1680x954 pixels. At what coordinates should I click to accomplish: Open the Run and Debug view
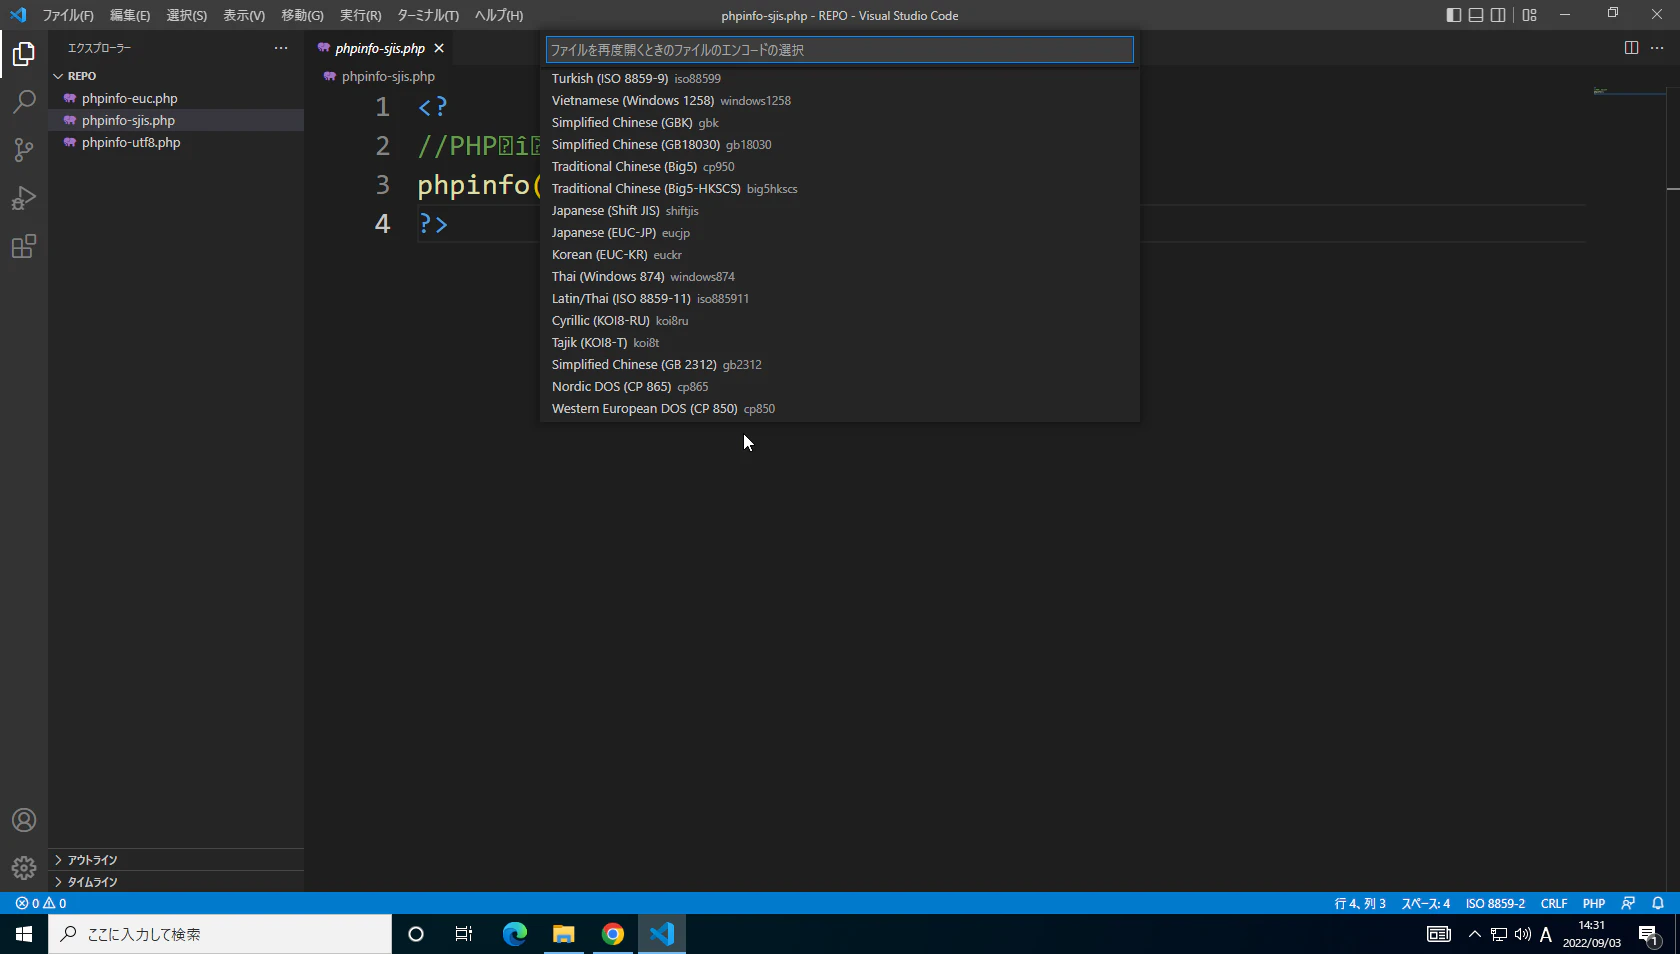pyautogui.click(x=24, y=198)
